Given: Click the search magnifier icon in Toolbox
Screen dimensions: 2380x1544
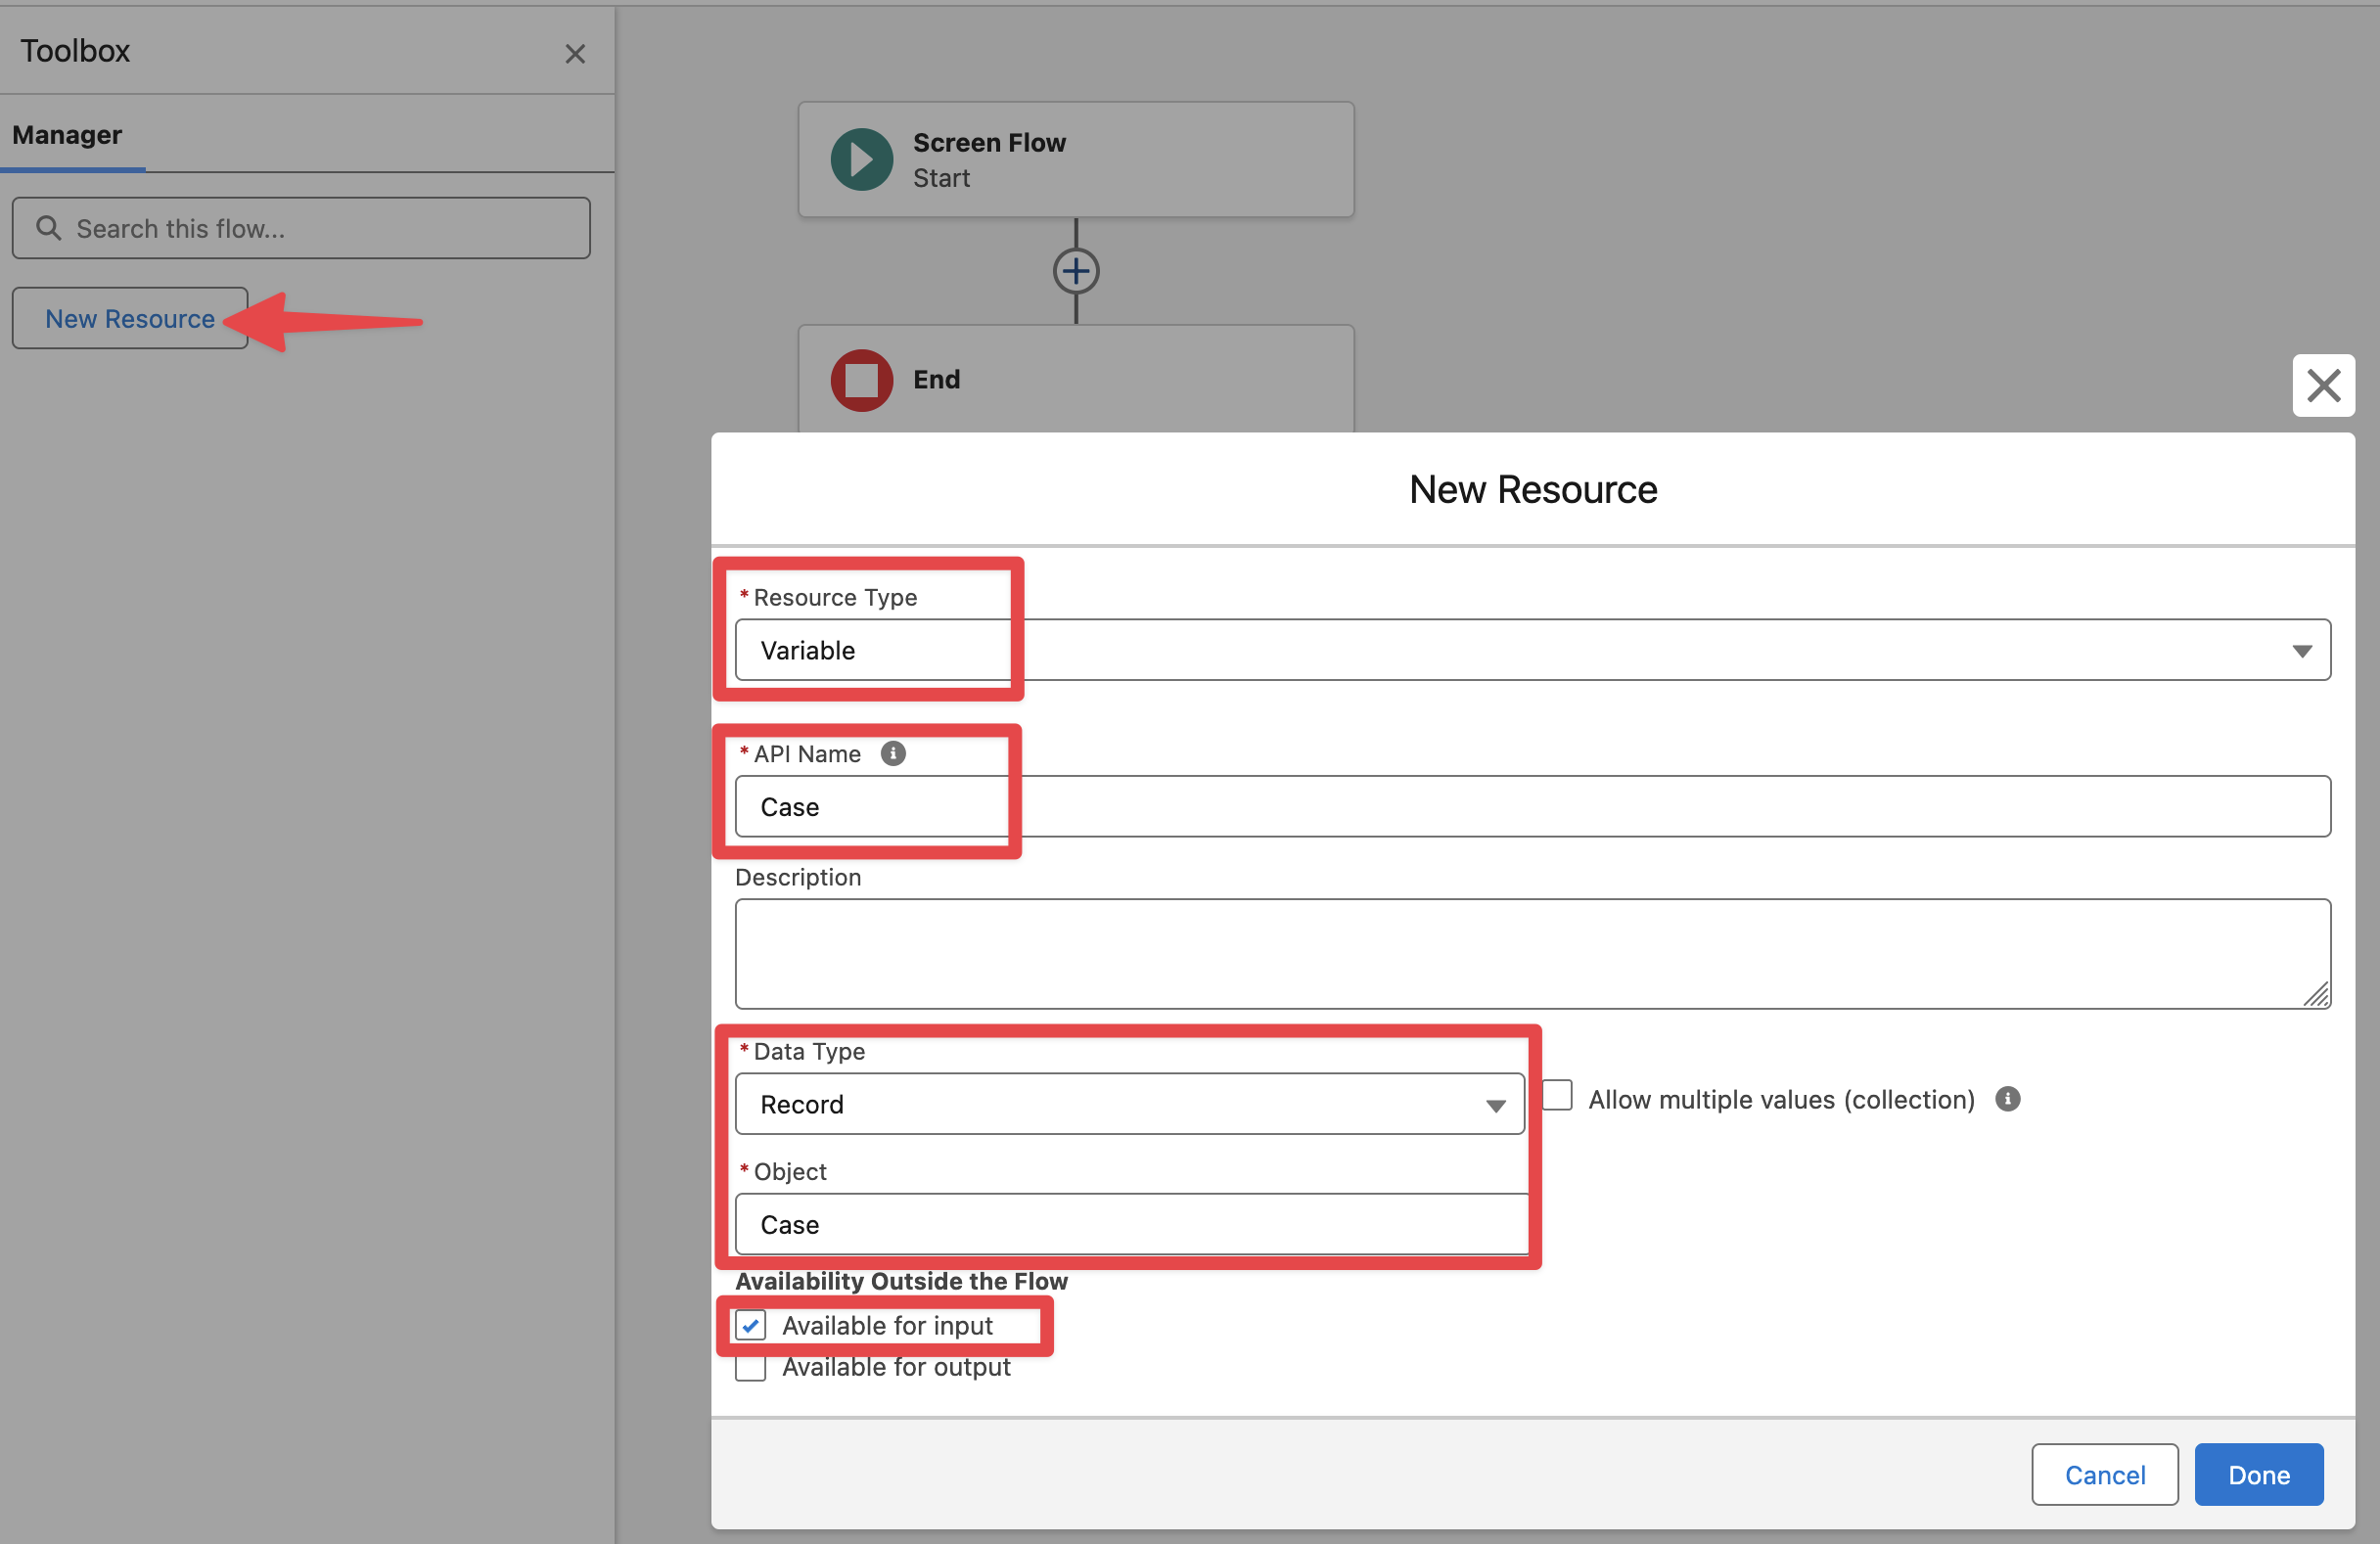Looking at the screenshot, I should click(x=48, y=228).
